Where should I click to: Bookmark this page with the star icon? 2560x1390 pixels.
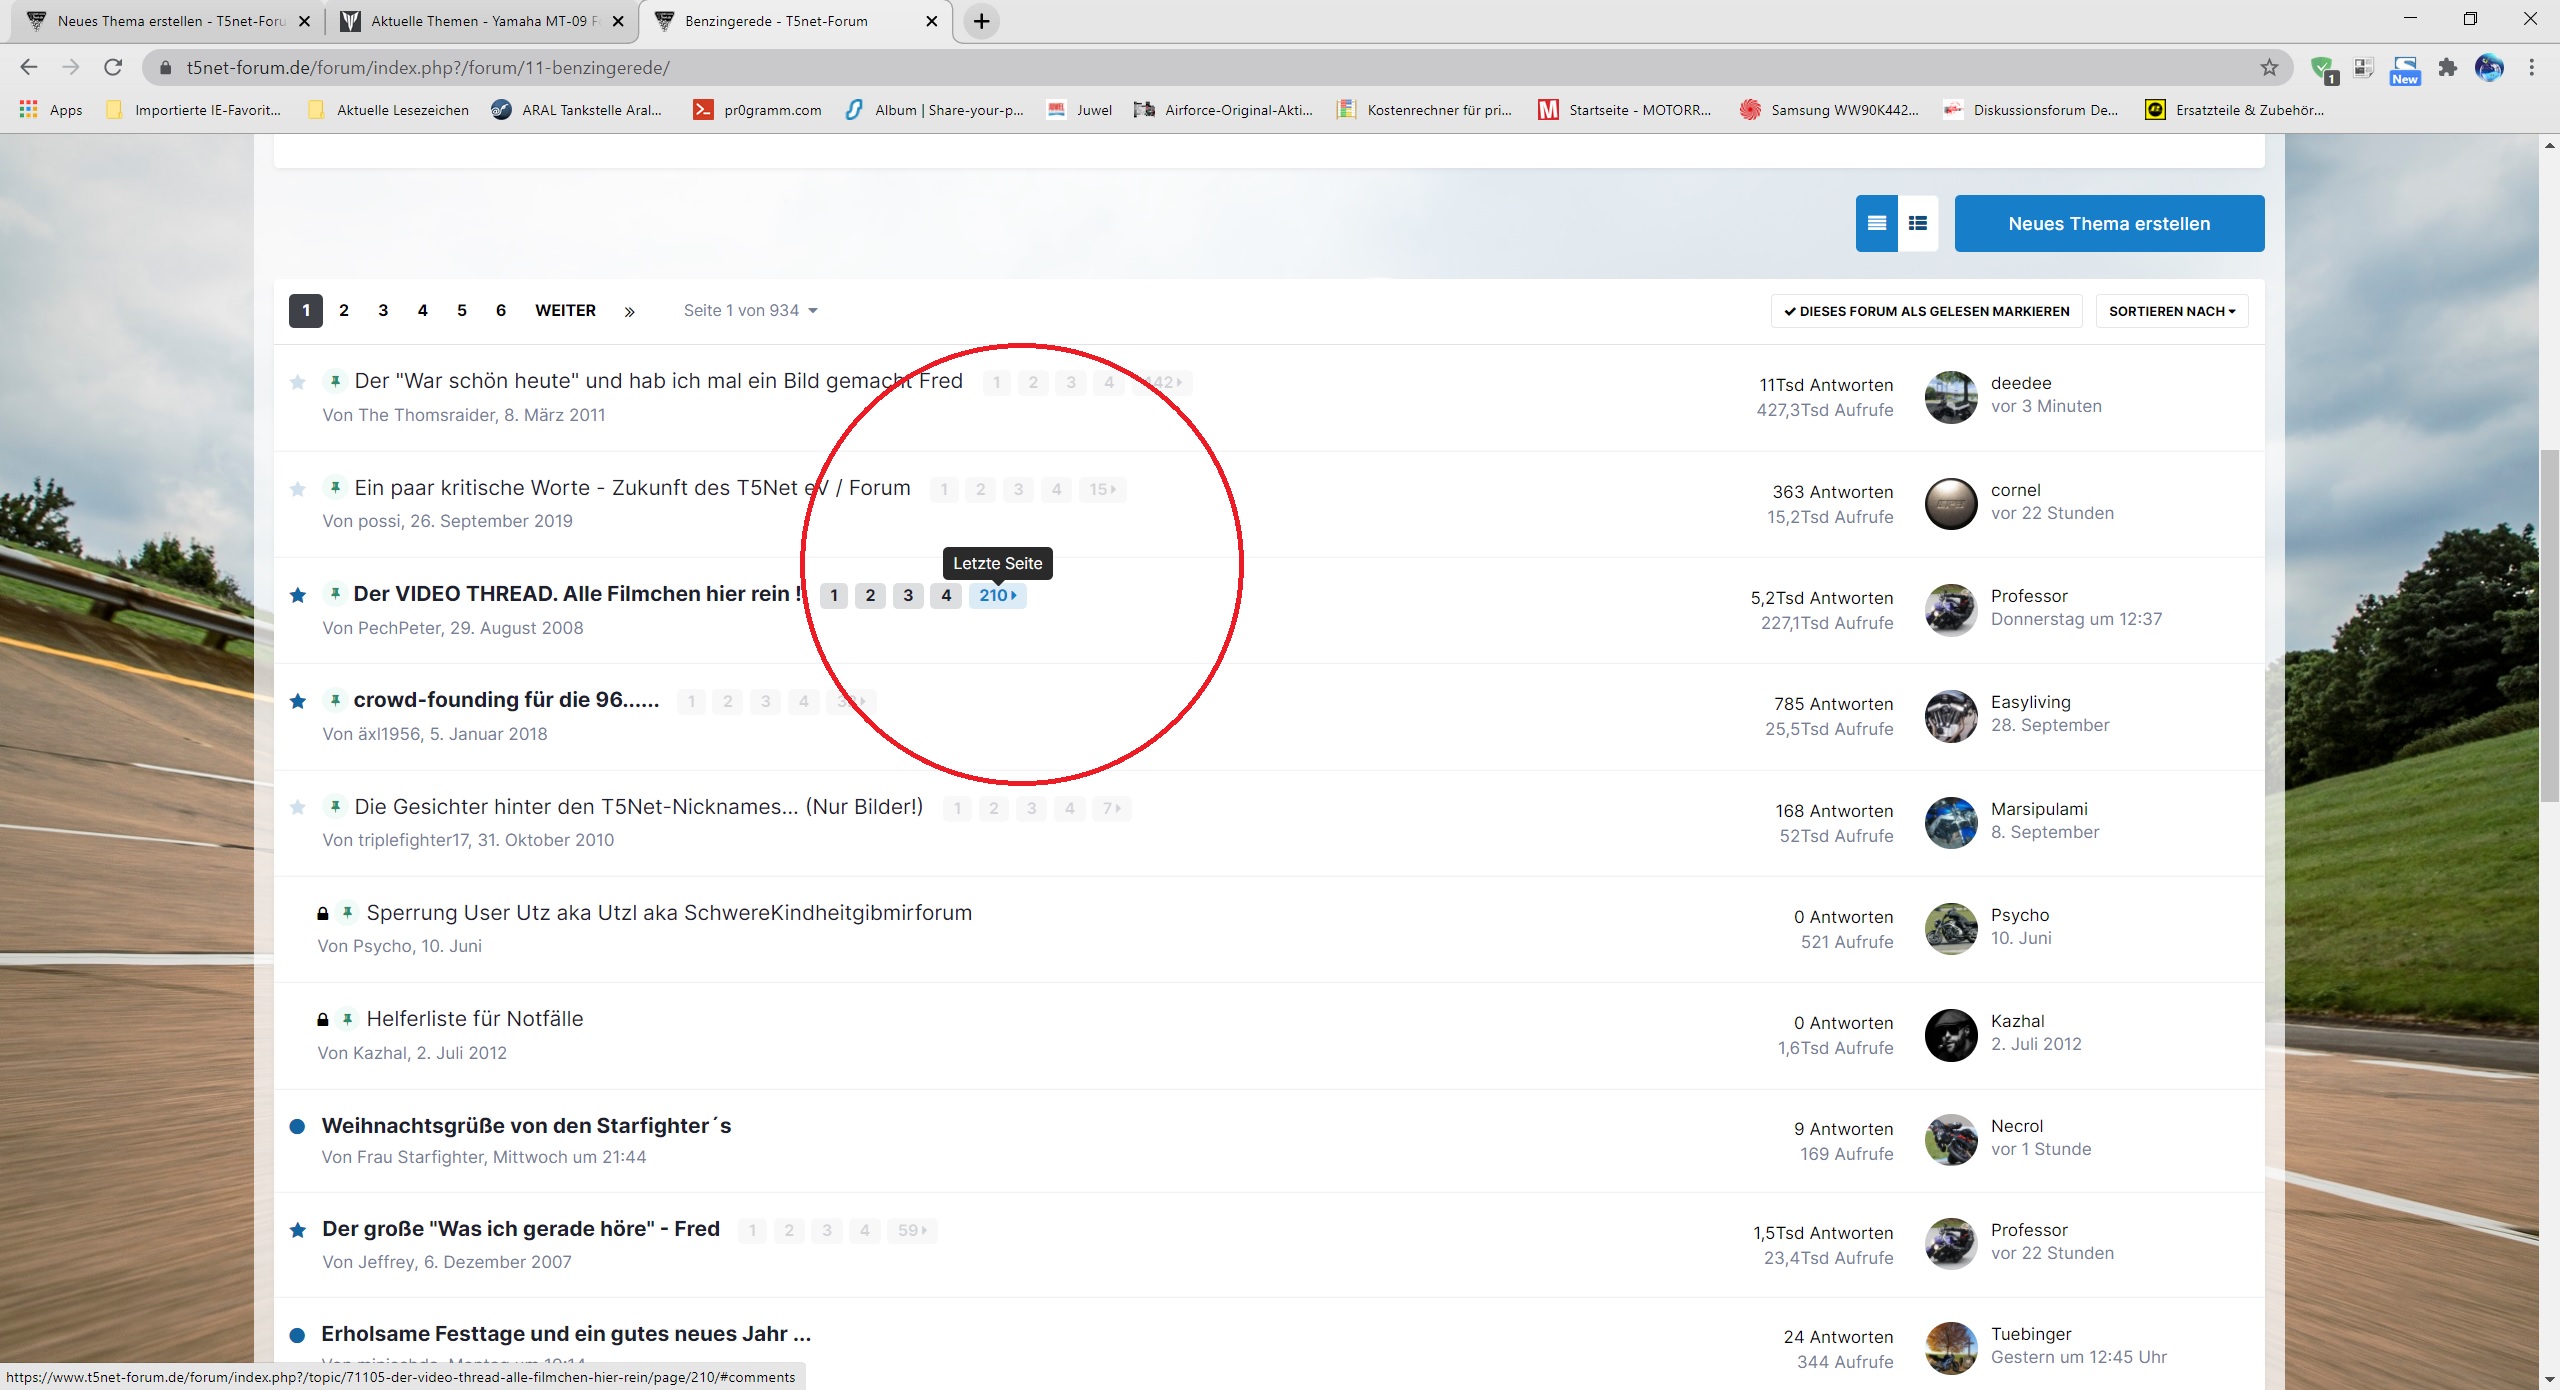pyautogui.click(x=2269, y=67)
